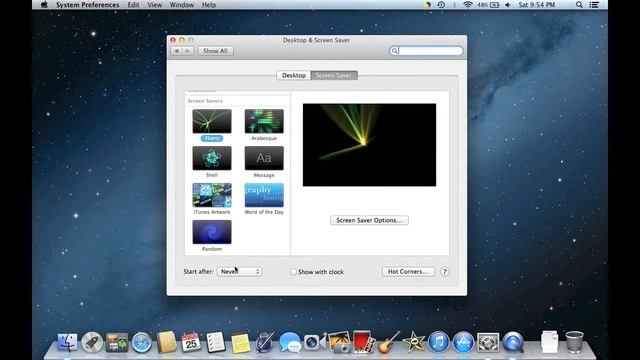The image size is (640, 360).
Task: Open Calendar icon showing 25
Action: tap(191, 342)
